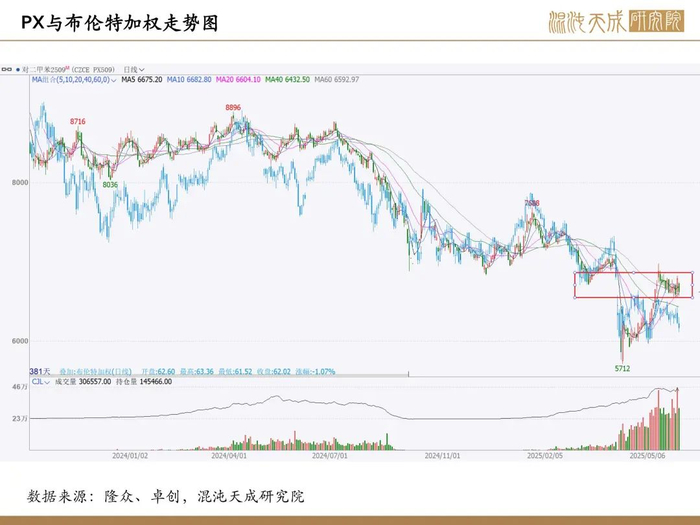This screenshot has height=525, width=700.
Task: Click the 8716 high price label
Action: 77,121
